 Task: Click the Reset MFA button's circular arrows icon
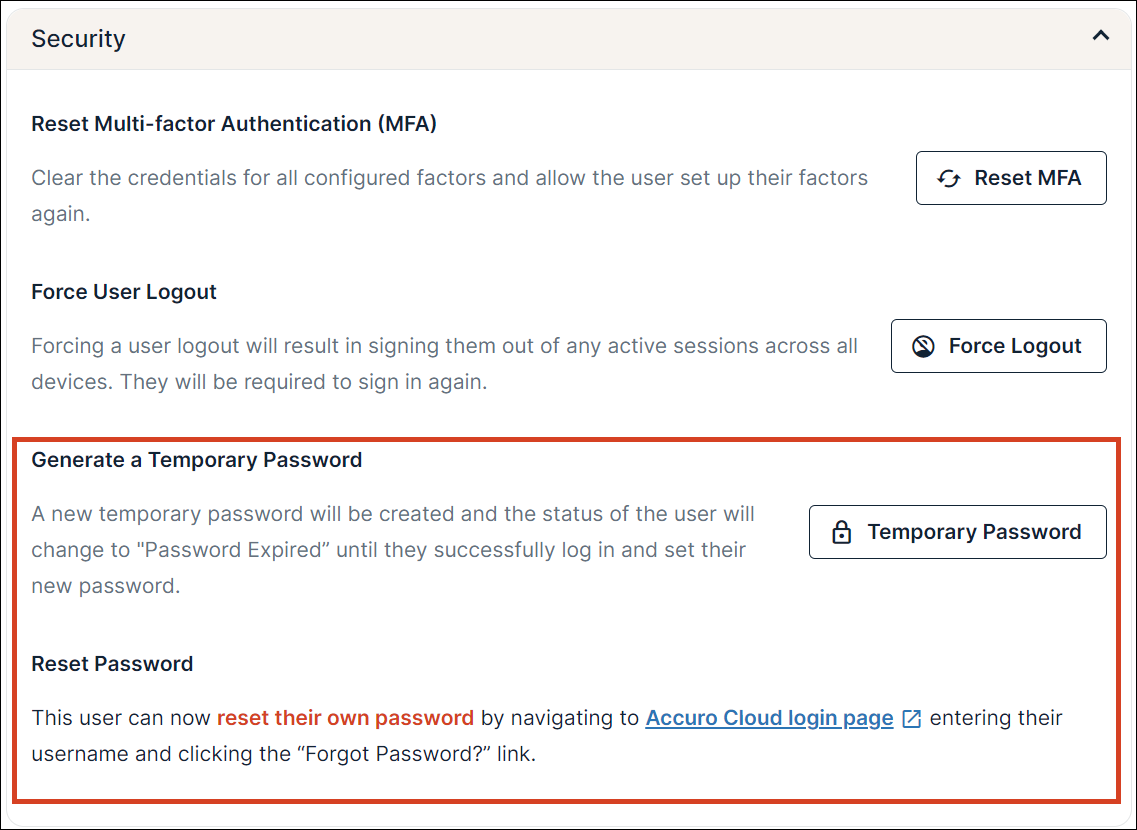(948, 178)
